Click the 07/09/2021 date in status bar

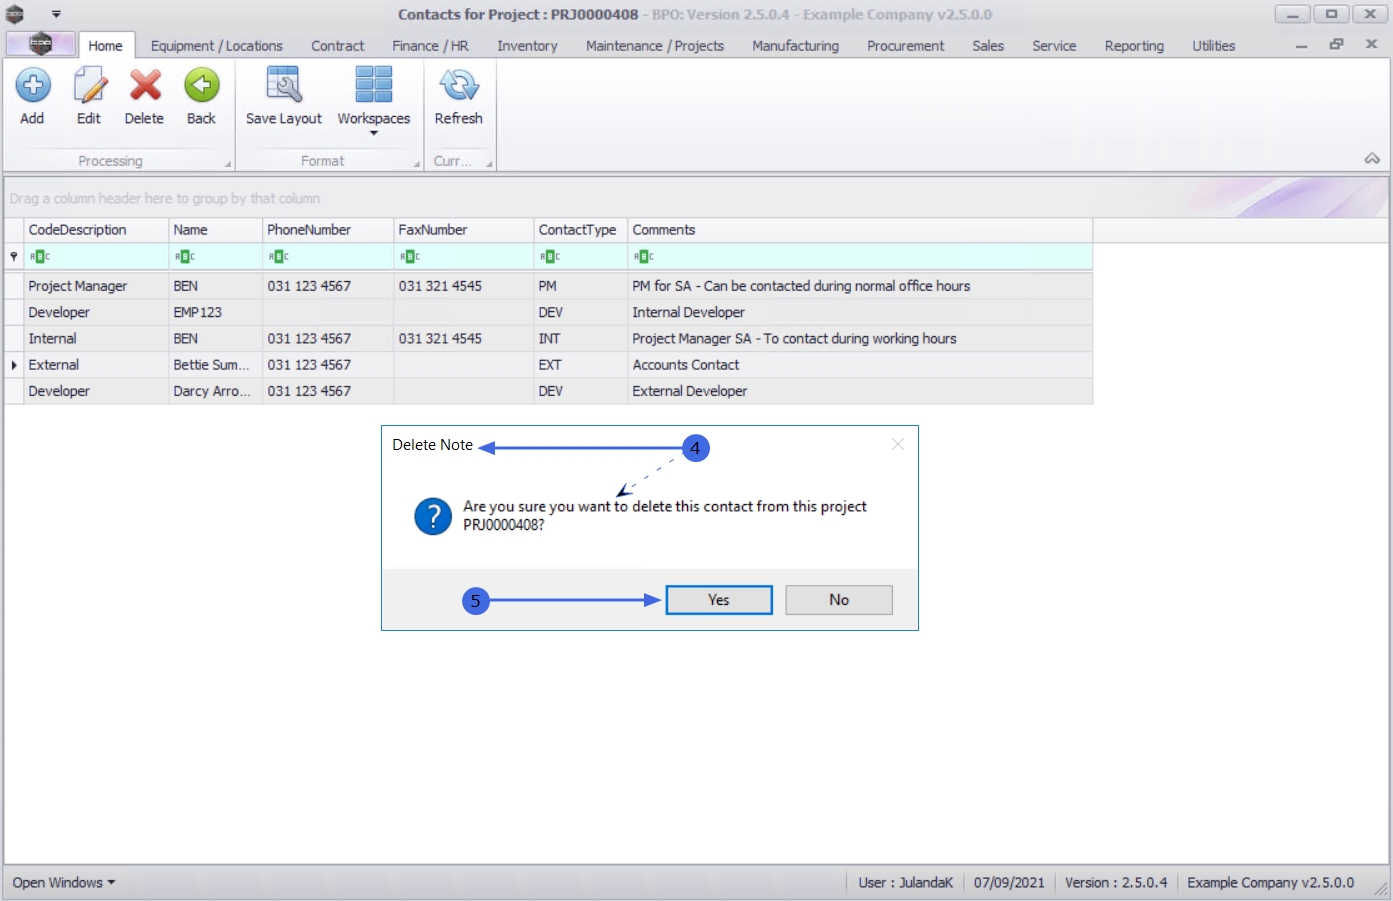click(1009, 883)
